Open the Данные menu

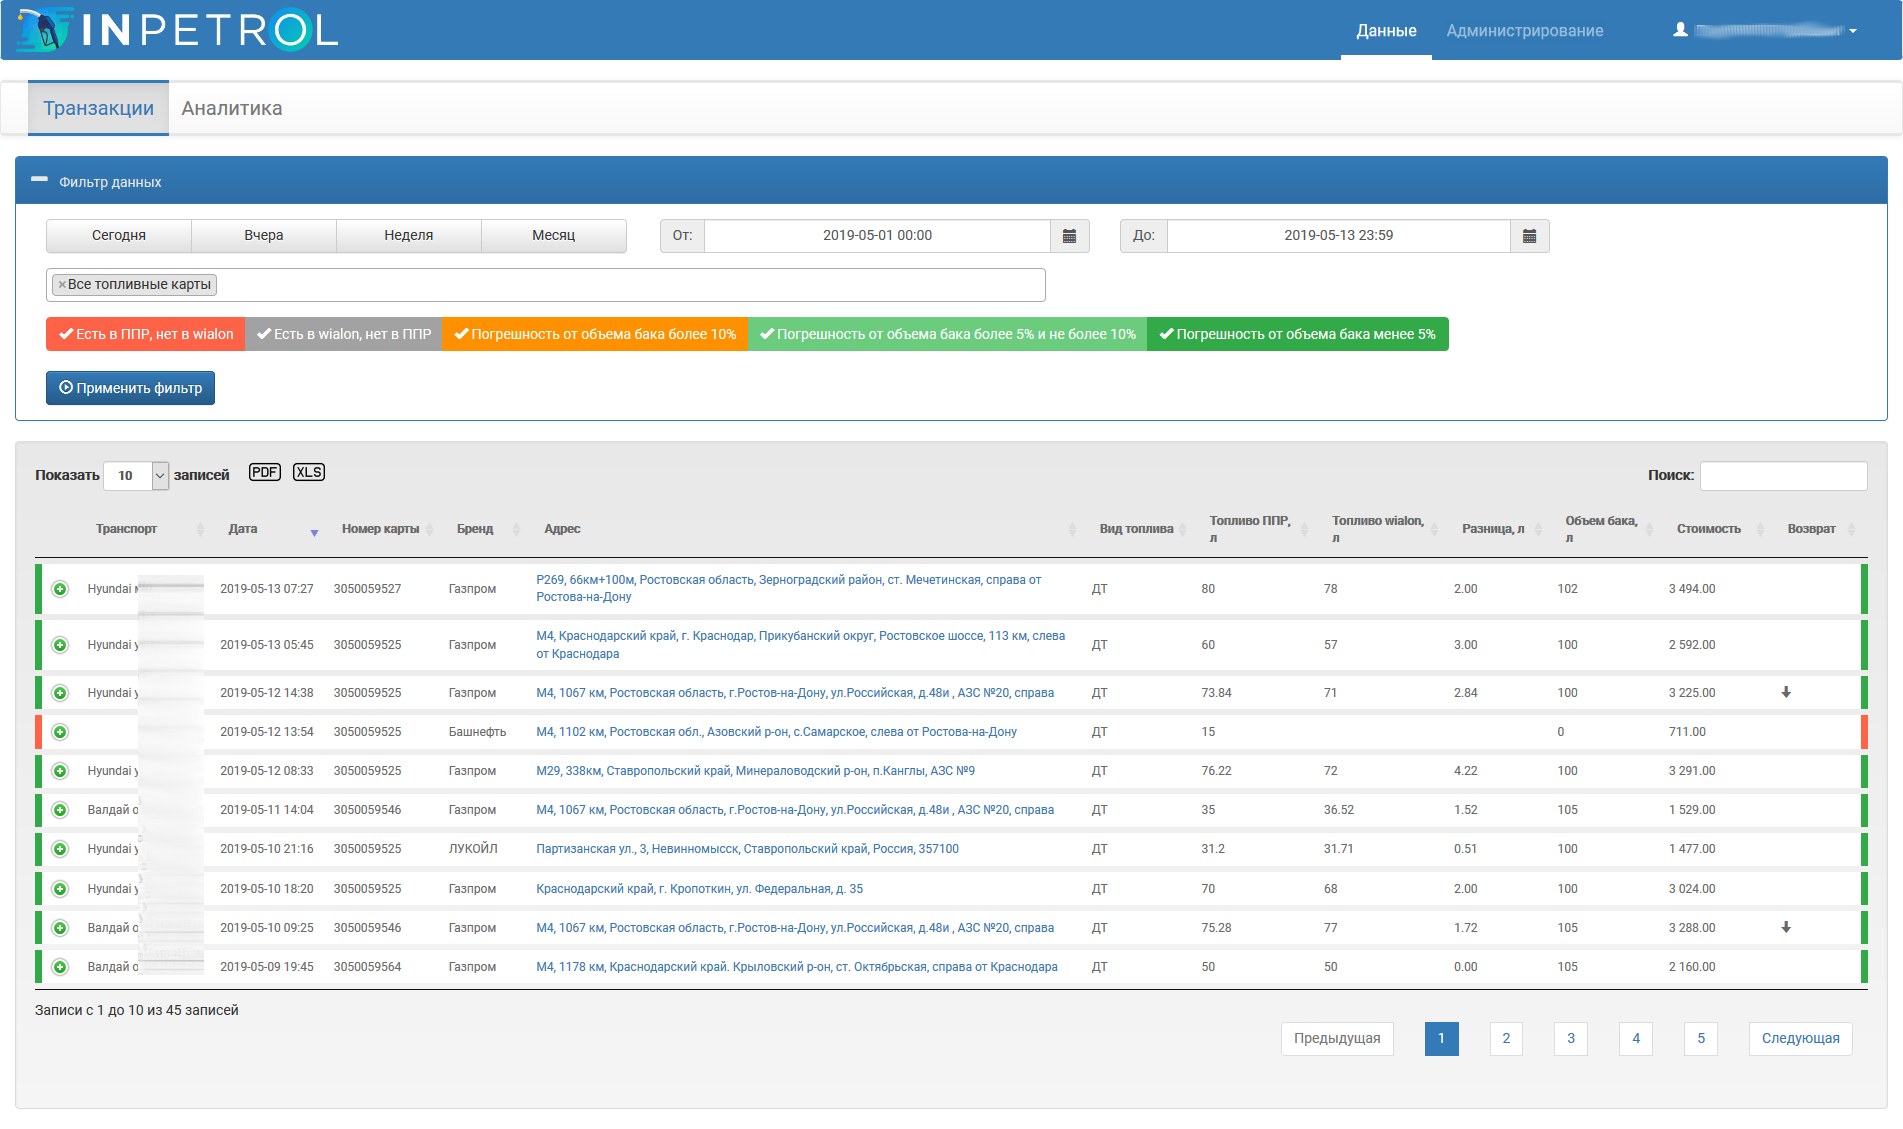(x=1386, y=30)
